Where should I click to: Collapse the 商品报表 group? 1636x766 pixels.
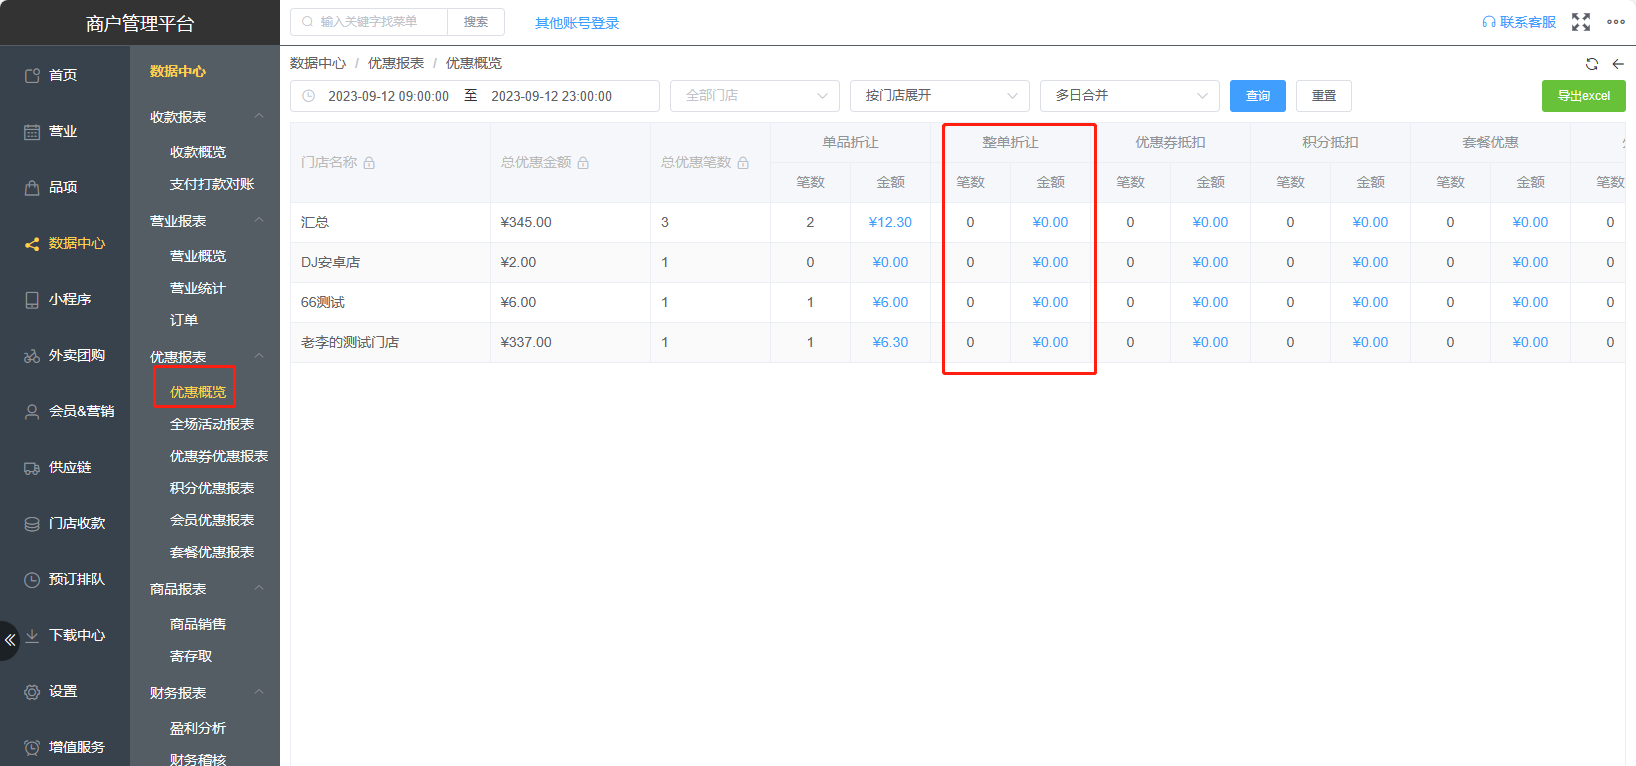coord(259,588)
